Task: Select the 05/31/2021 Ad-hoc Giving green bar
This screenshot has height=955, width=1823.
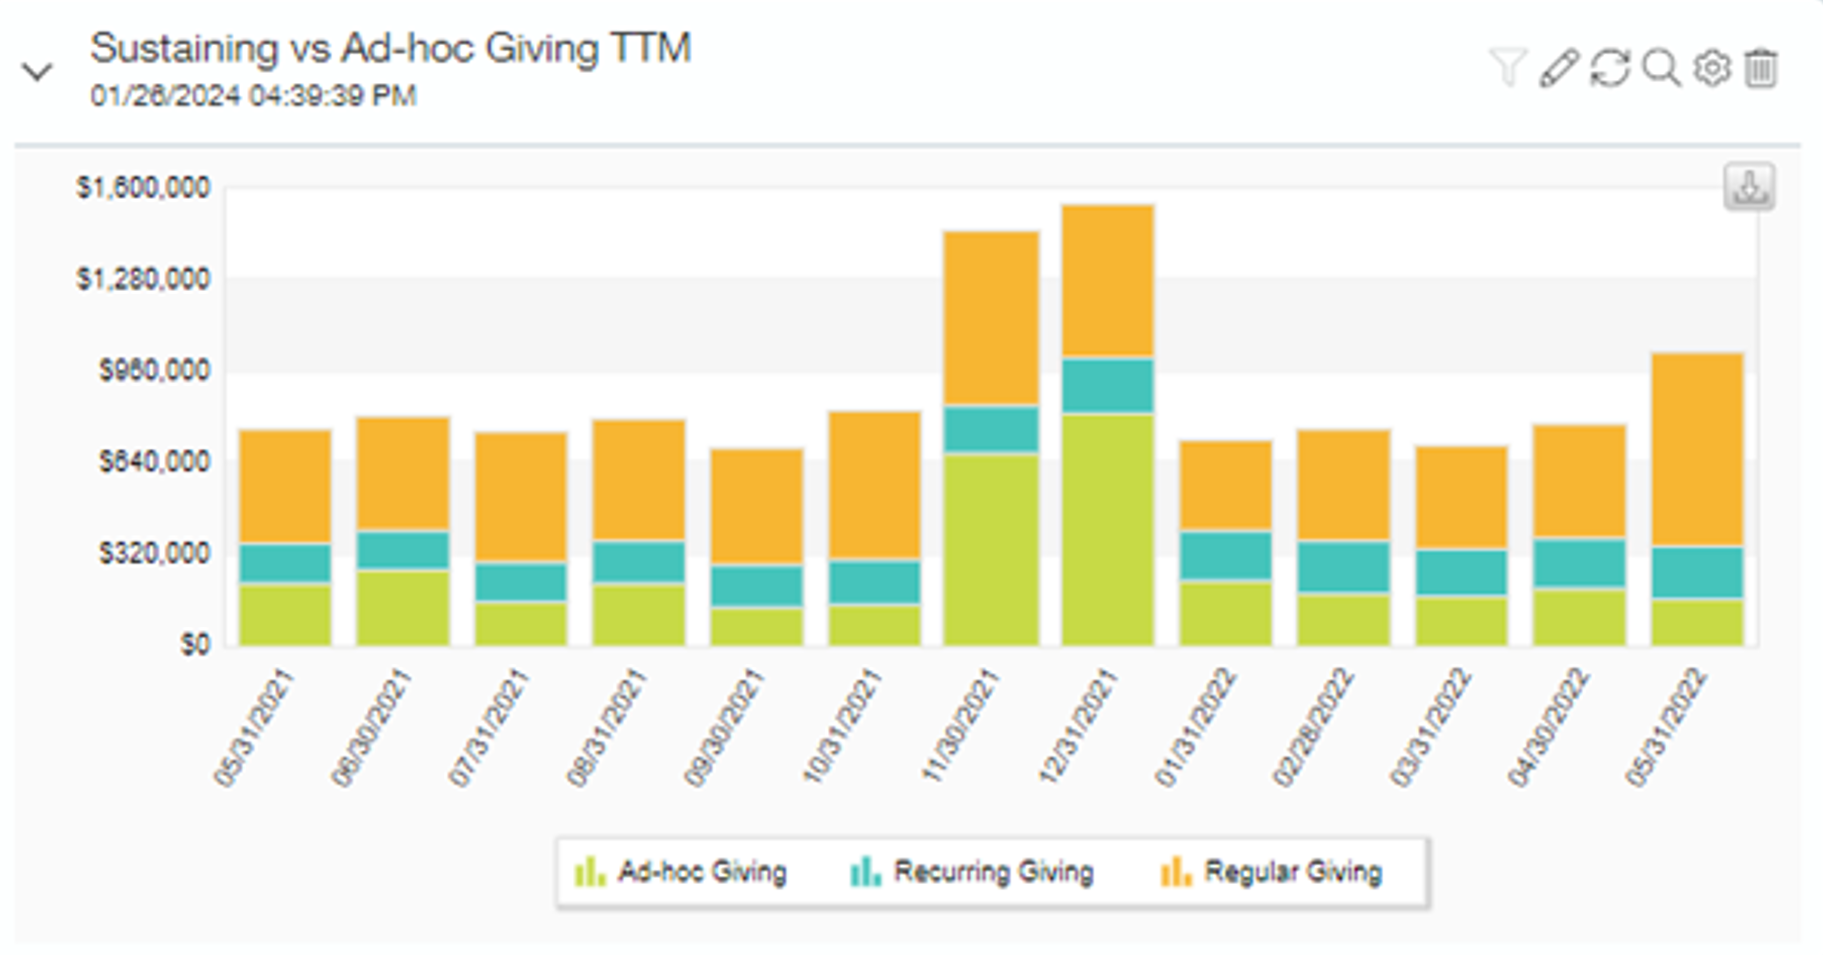Action: pyautogui.click(x=285, y=615)
